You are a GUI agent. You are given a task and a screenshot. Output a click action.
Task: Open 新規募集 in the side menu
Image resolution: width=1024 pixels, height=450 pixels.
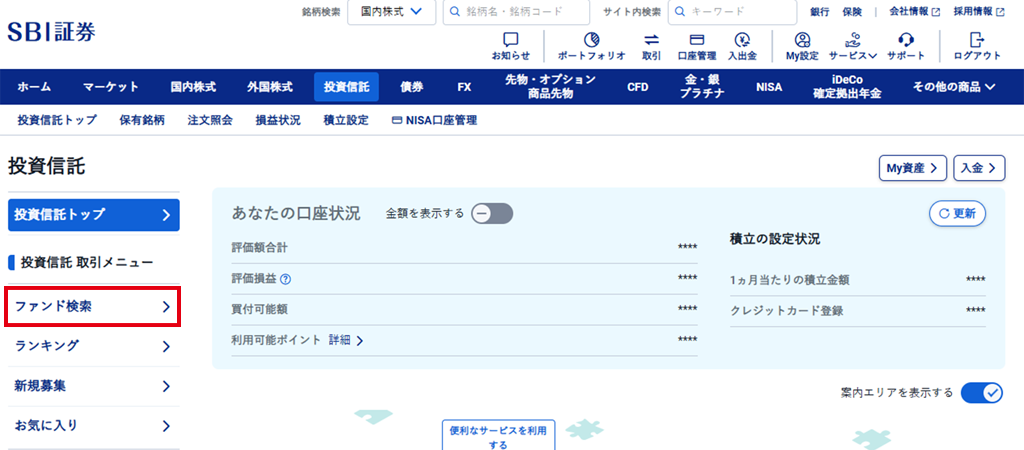92,386
